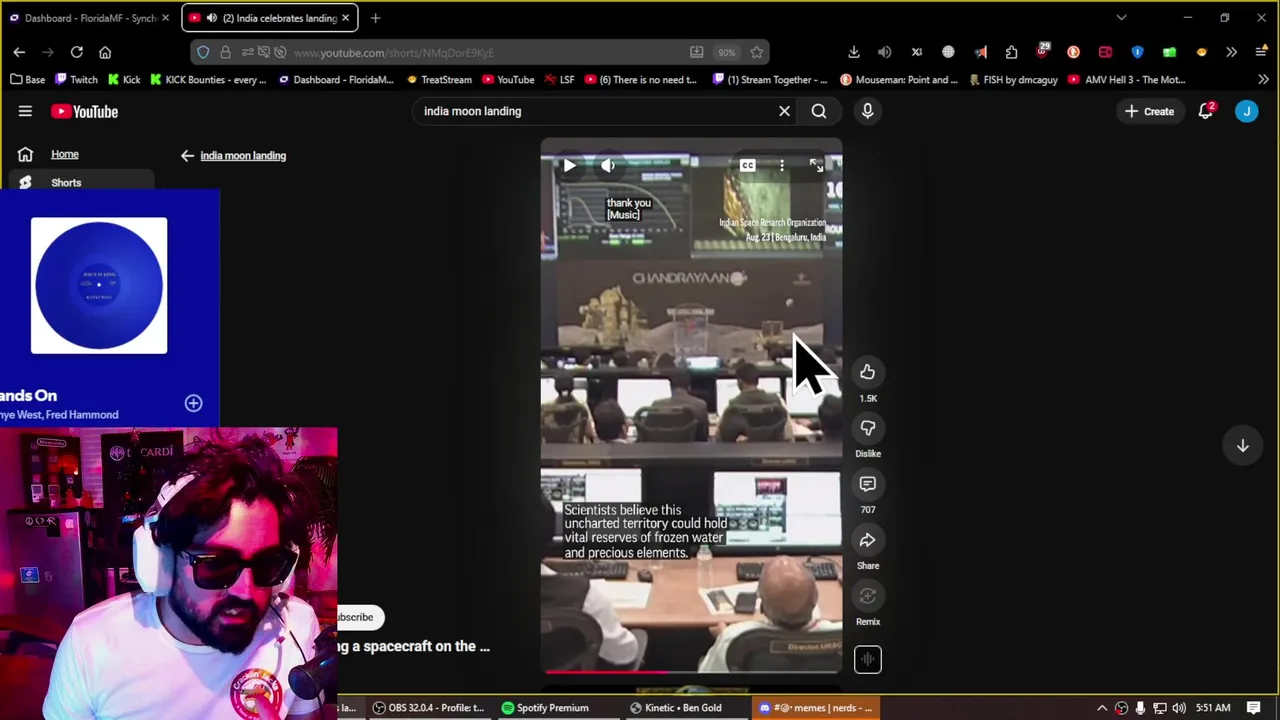Open Shorts in the YouTube sidebar
The width and height of the screenshot is (1280, 720).
coord(66,182)
